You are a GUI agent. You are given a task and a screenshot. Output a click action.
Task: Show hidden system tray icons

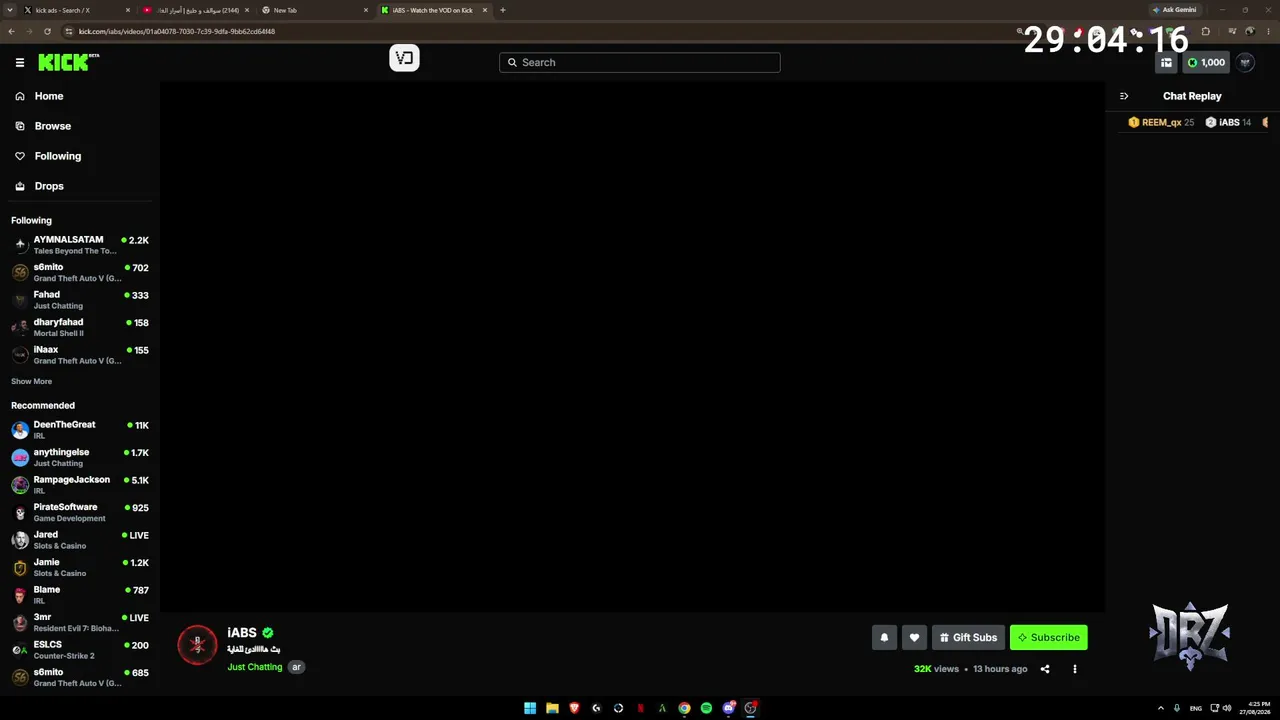click(1161, 708)
